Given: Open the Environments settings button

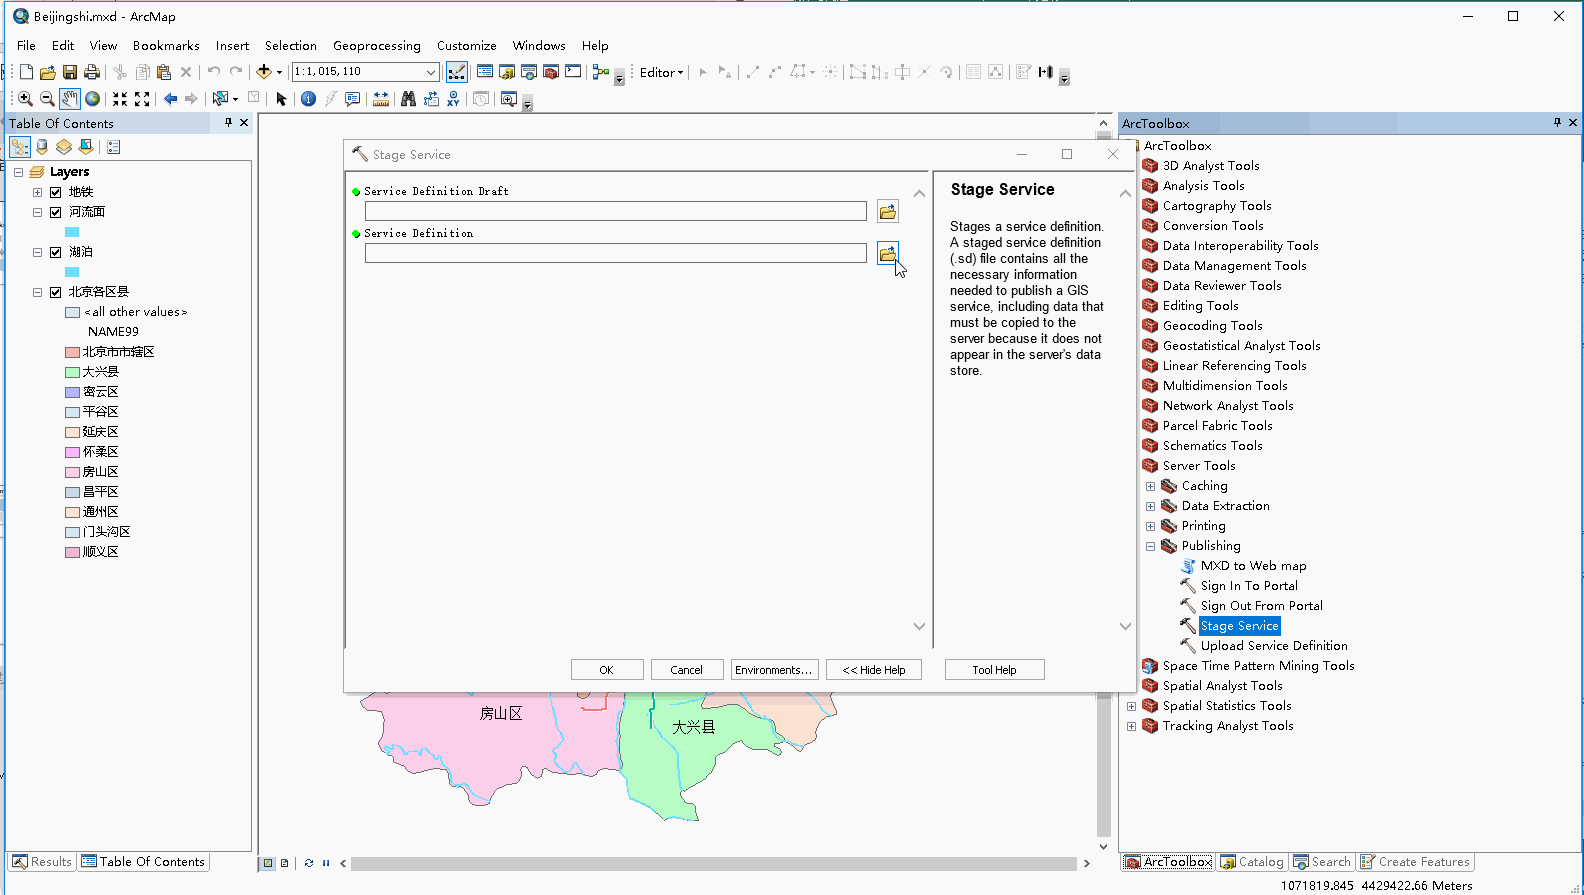Looking at the screenshot, I should pos(775,670).
